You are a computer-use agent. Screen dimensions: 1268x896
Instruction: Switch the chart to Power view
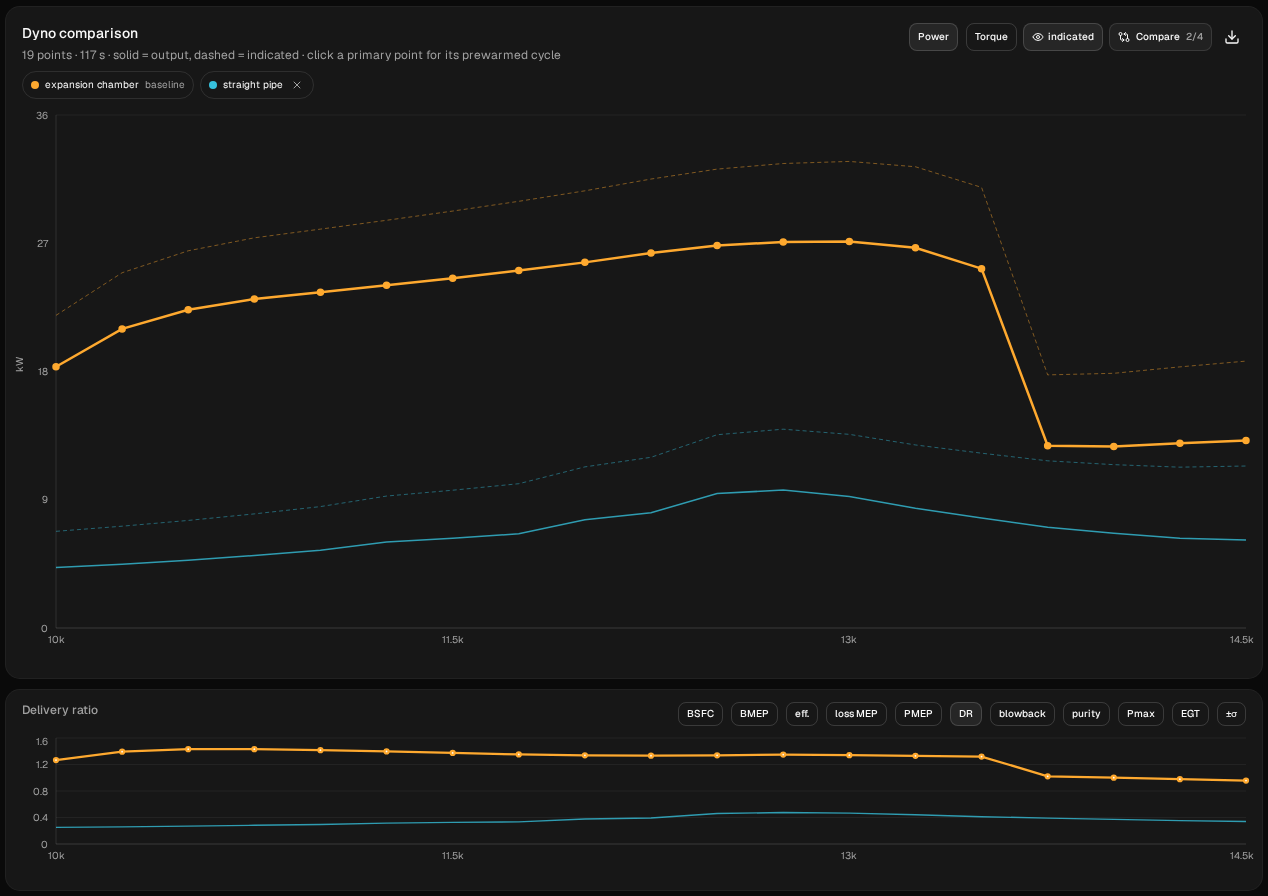tap(933, 37)
